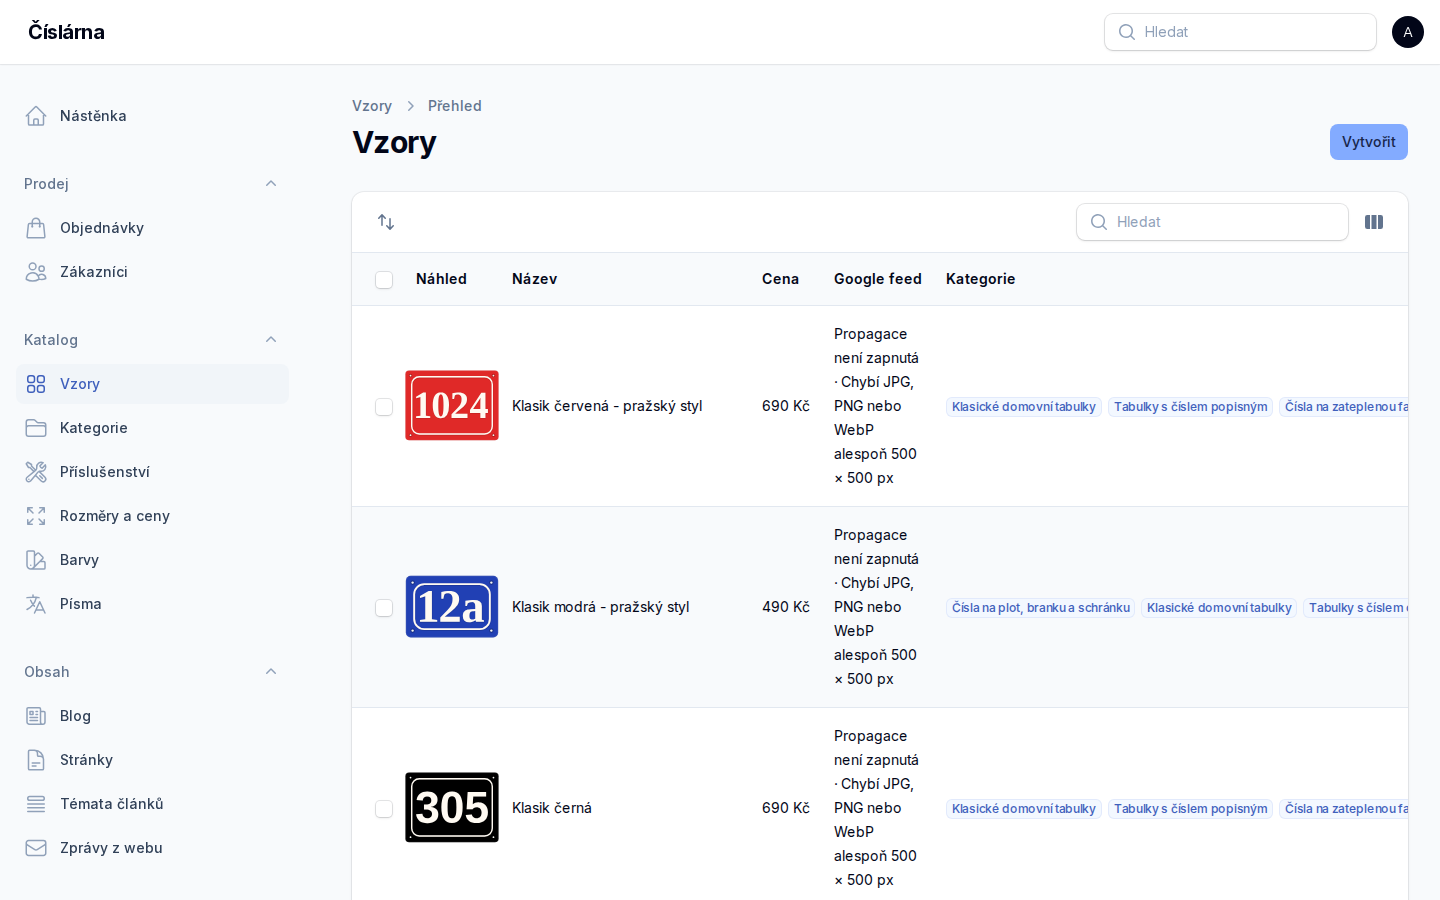The image size is (1440, 900).
Task: Click the black 305 thumbnail
Action: coord(452,808)
